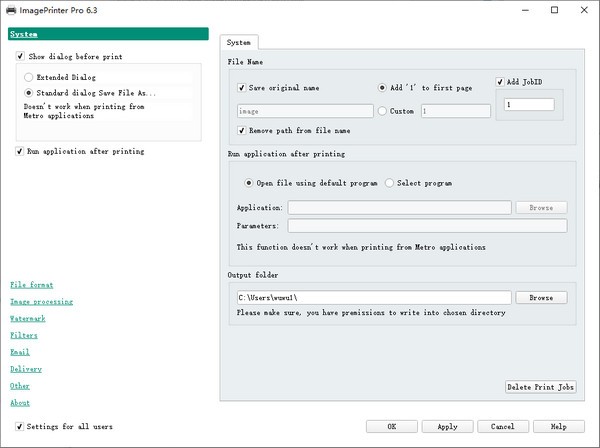Toggle Remove path from file name
Image resolution: width=600 pixels, height=448 pixels.
tap(241, 130)
